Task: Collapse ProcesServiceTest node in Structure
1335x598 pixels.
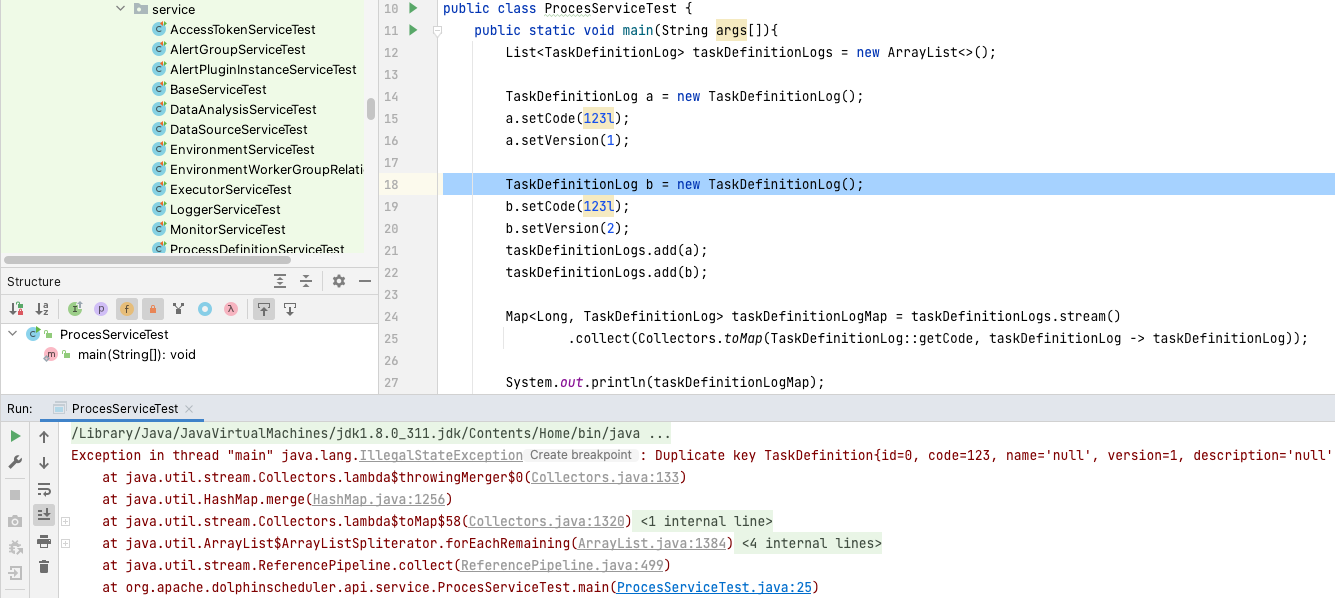Action: point(13,334)
